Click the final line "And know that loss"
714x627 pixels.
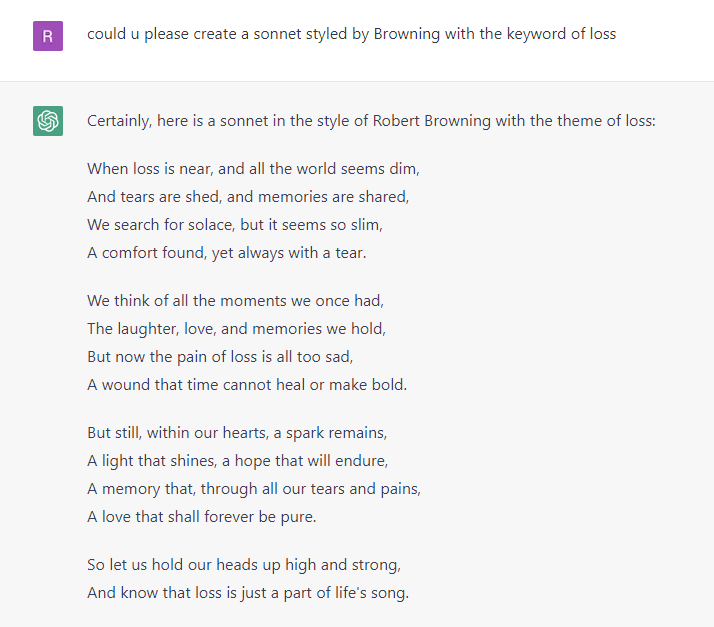[248, 592]
